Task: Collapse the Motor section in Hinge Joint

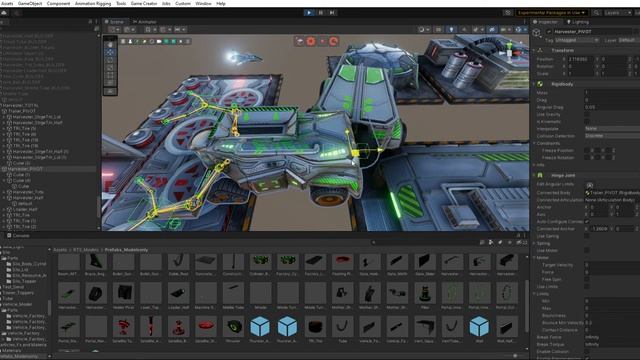Action: [534, 258]
